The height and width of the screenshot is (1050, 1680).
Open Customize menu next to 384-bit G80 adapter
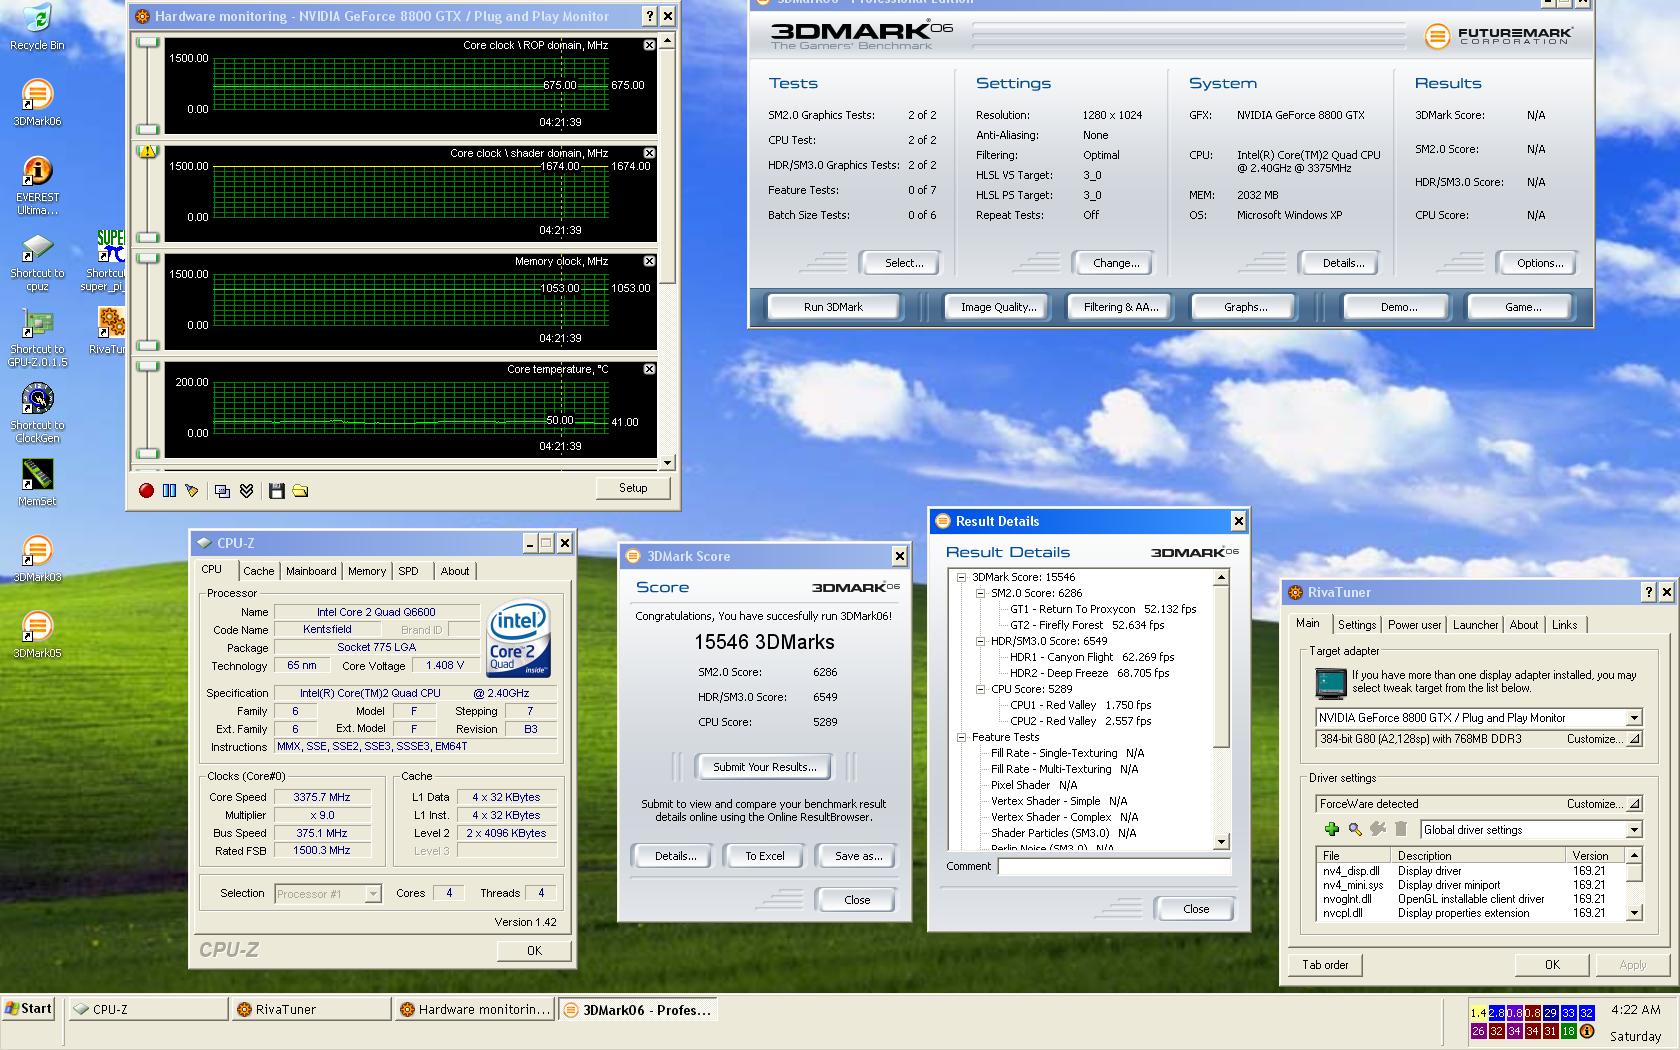(x=1603, y=739)
